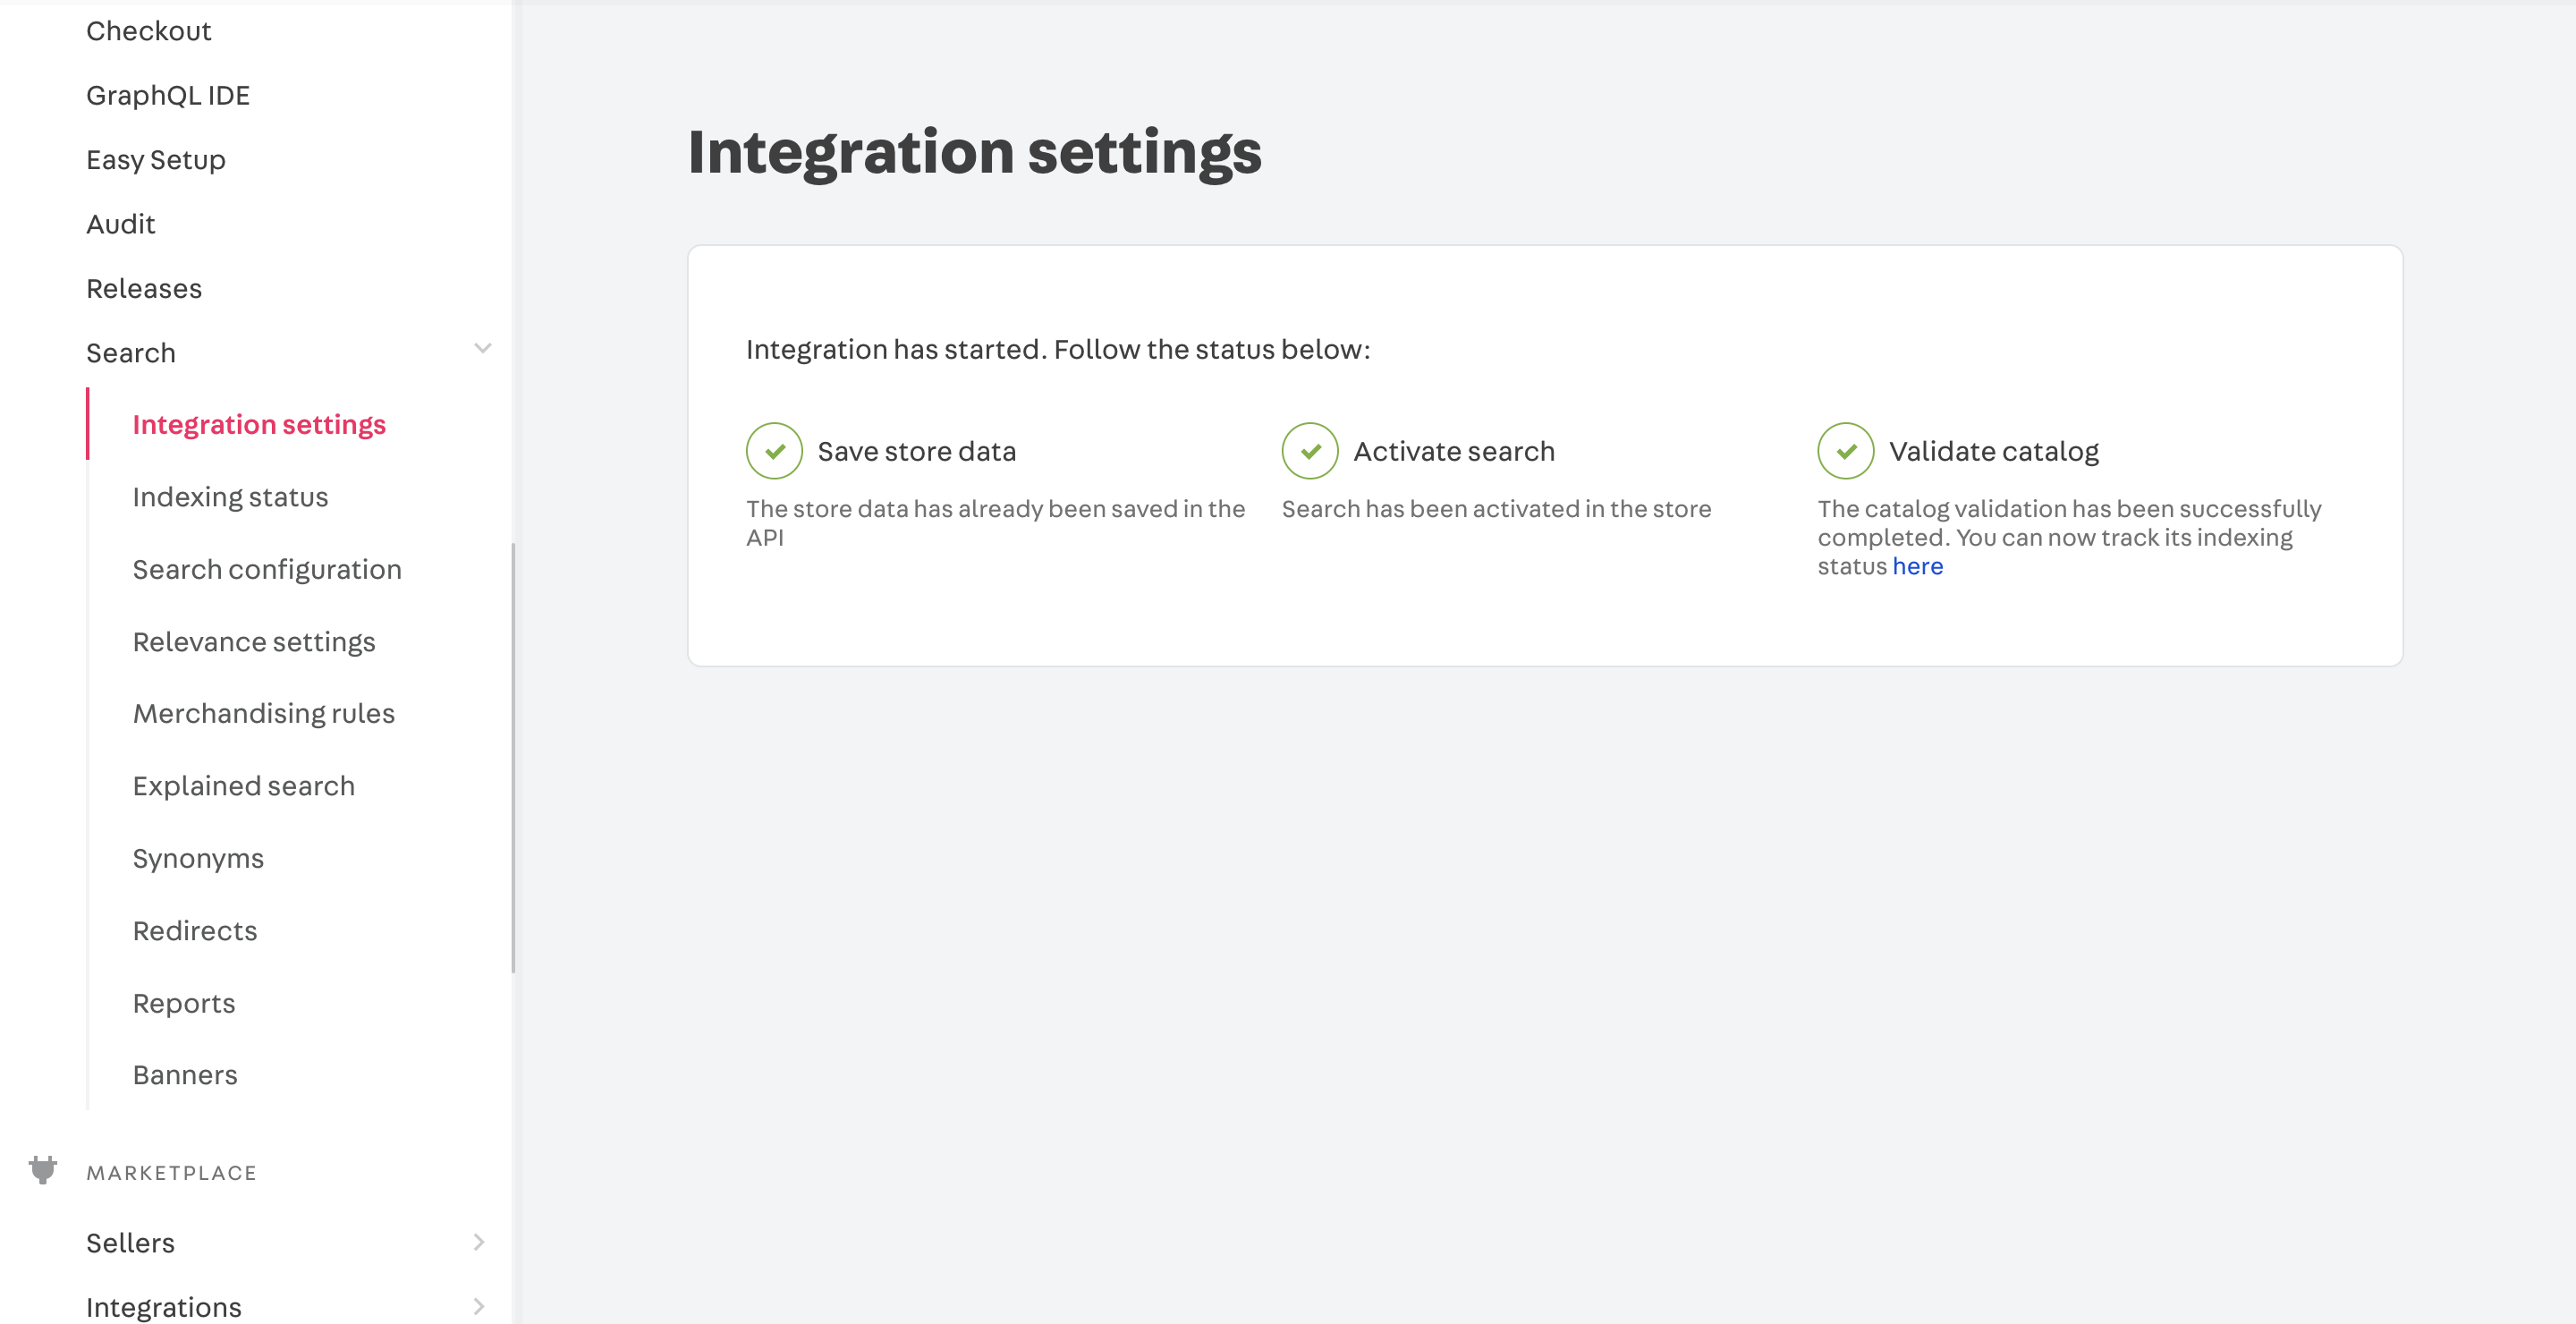Click the Validate catalog checkmark icon
The image size is (2576, 1324).
(x=1843, y=451)
